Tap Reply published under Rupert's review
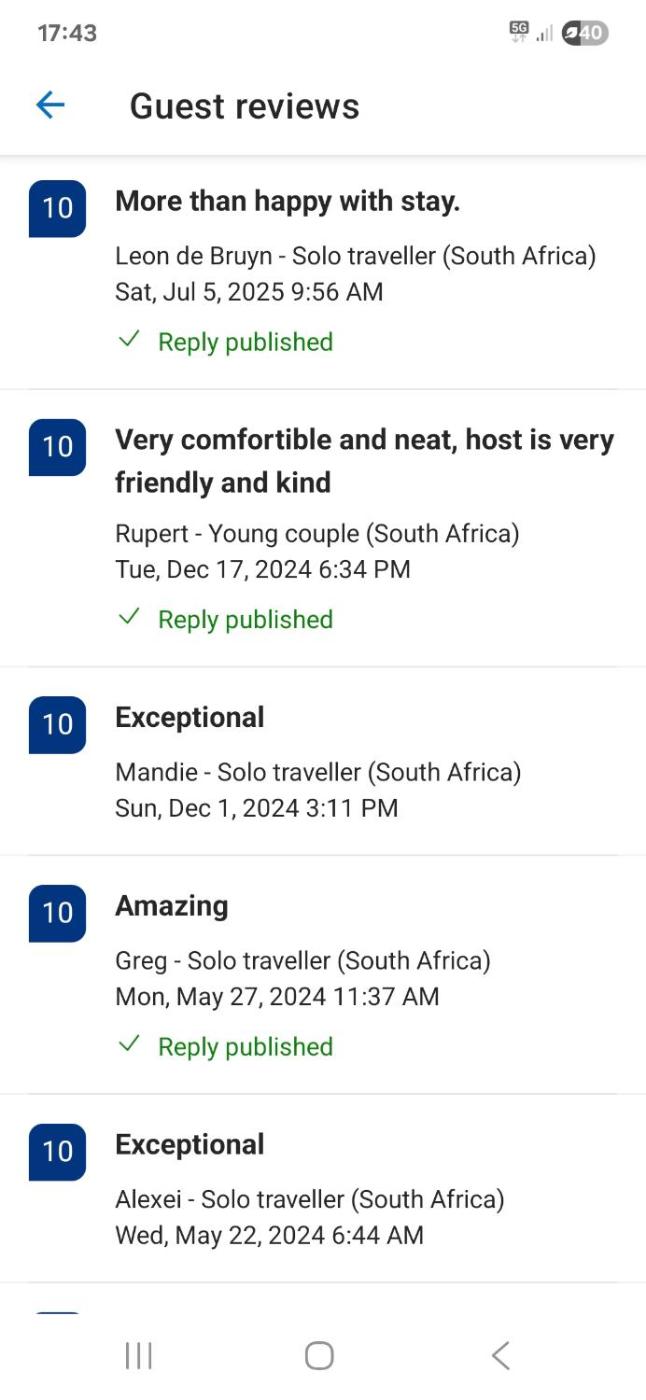The width and height of the screenshot is (646, 1400). tap(245, 620)
